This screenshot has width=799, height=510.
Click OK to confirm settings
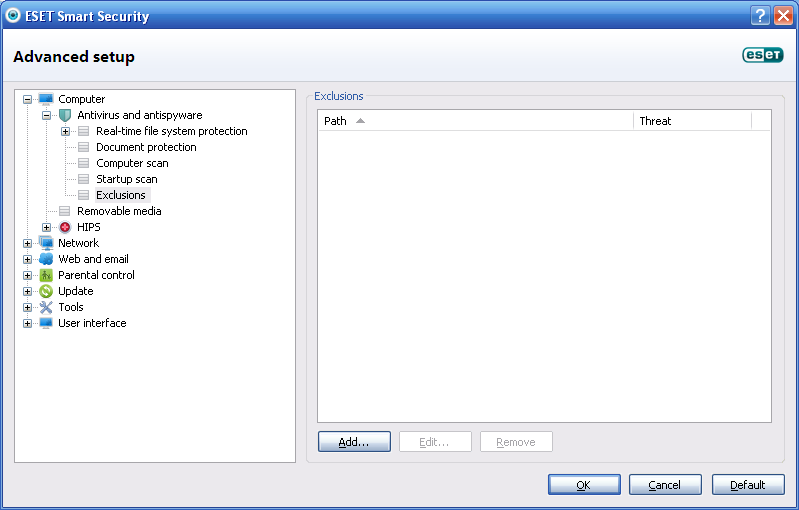584,485
